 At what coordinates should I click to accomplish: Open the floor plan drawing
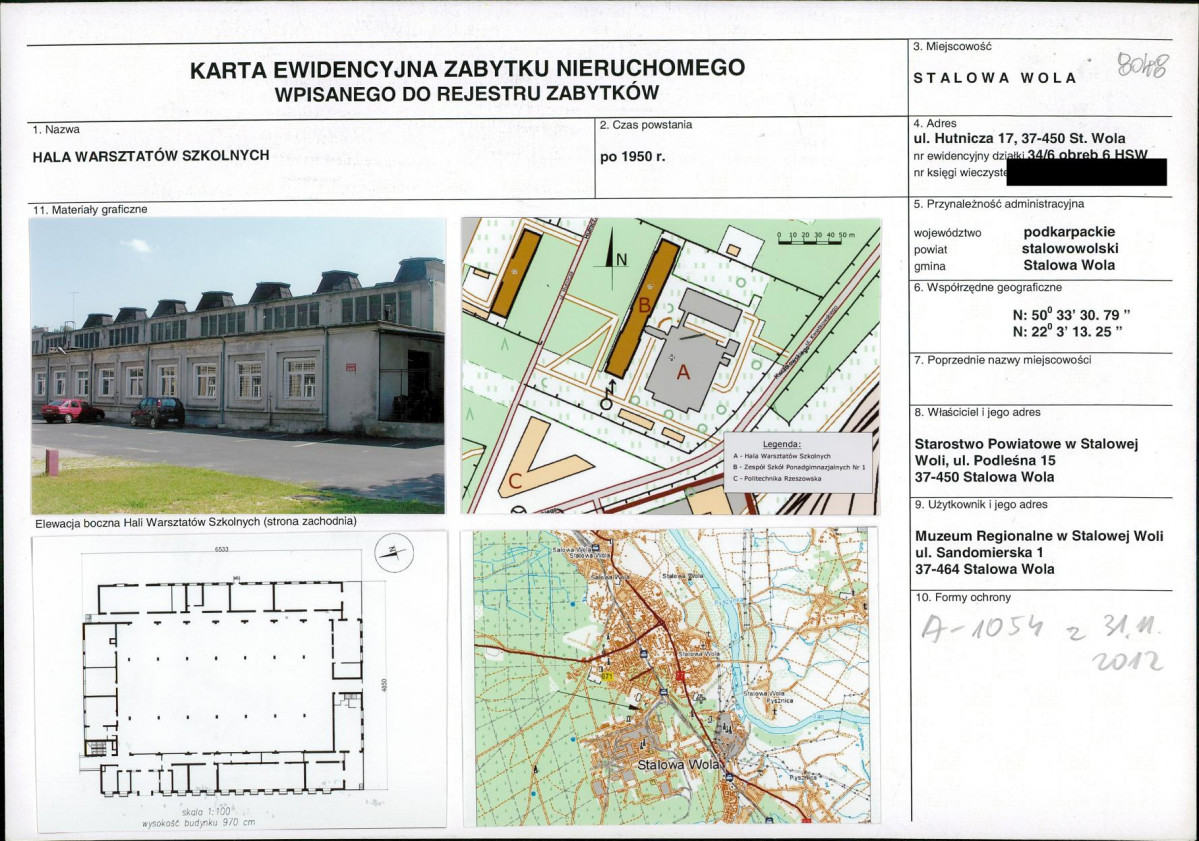[239, 680]
